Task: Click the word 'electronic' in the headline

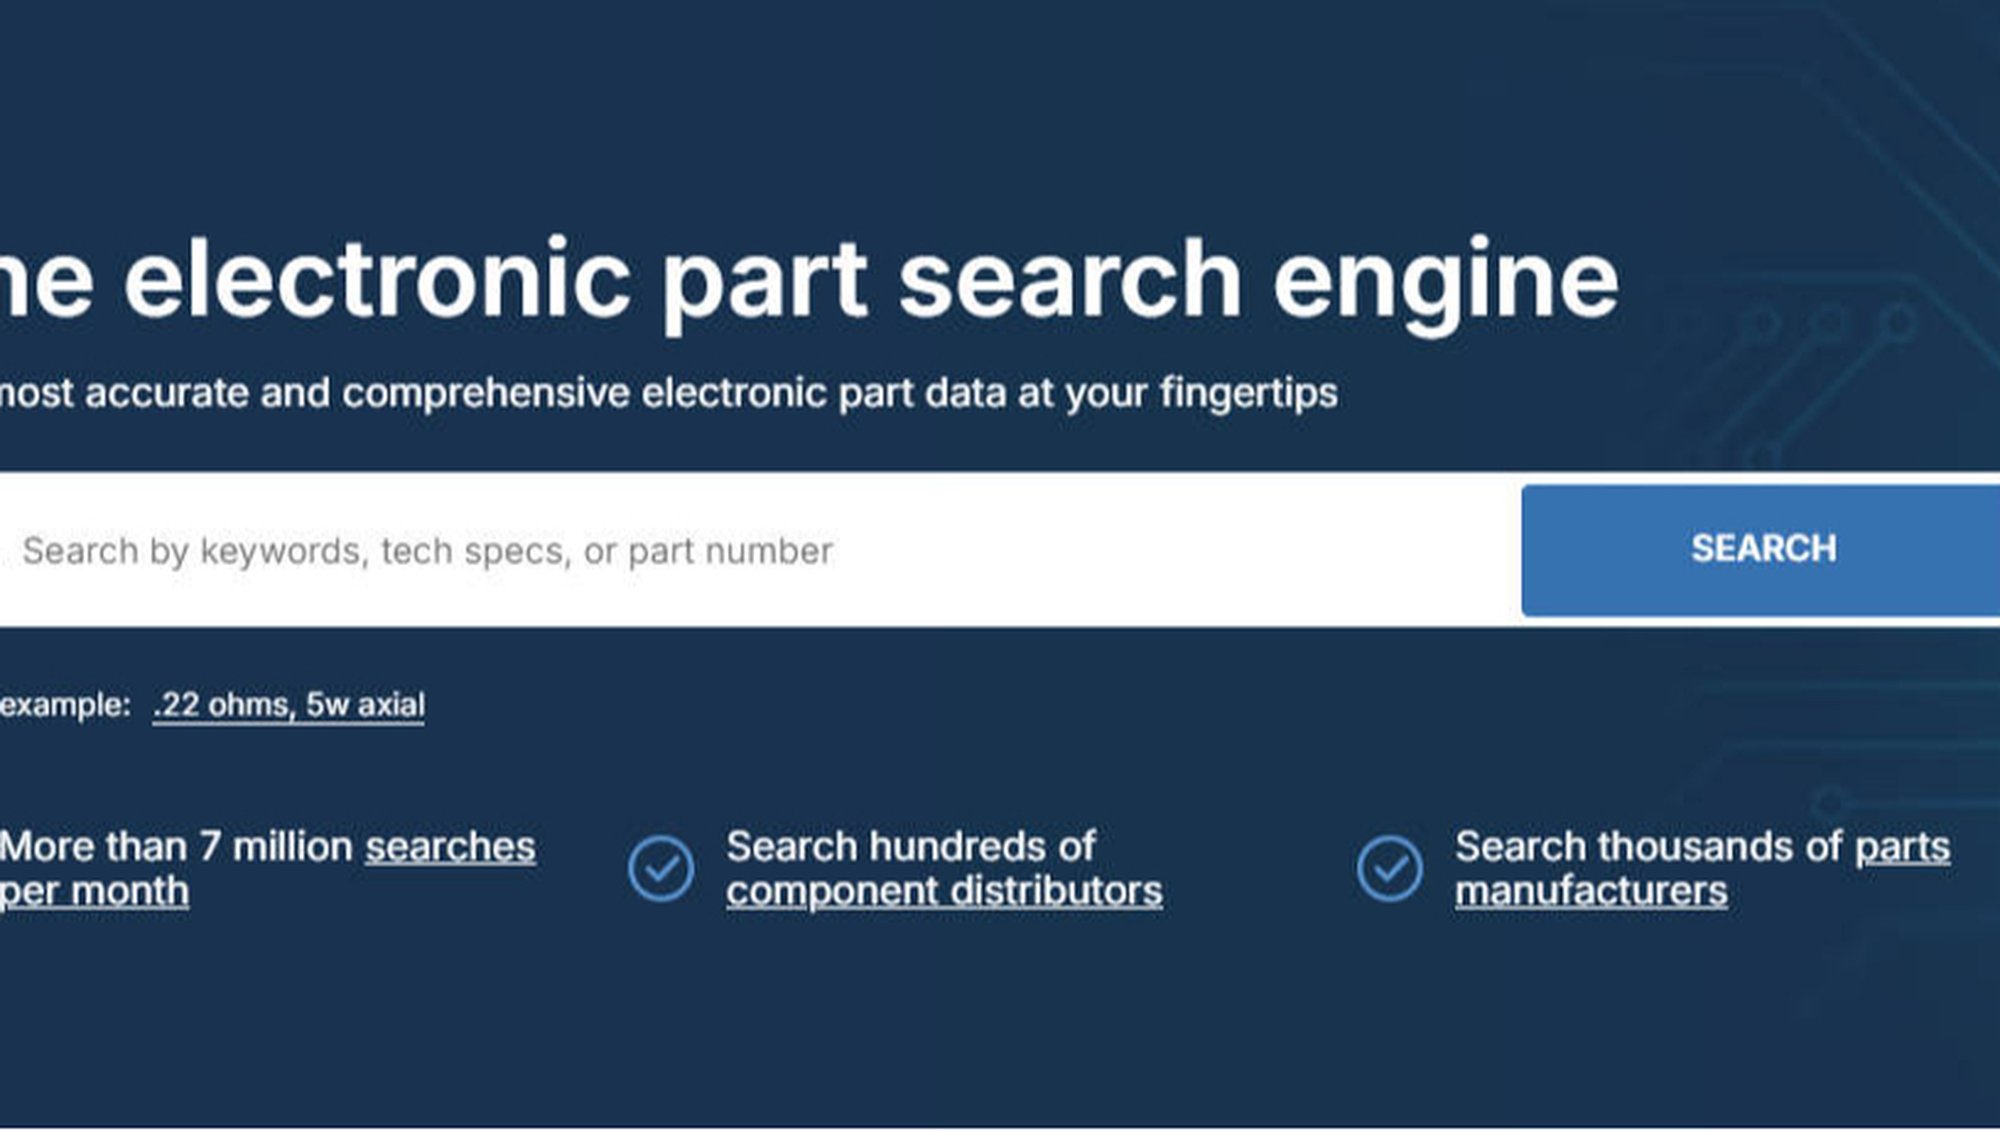Action: coord(377,280)
